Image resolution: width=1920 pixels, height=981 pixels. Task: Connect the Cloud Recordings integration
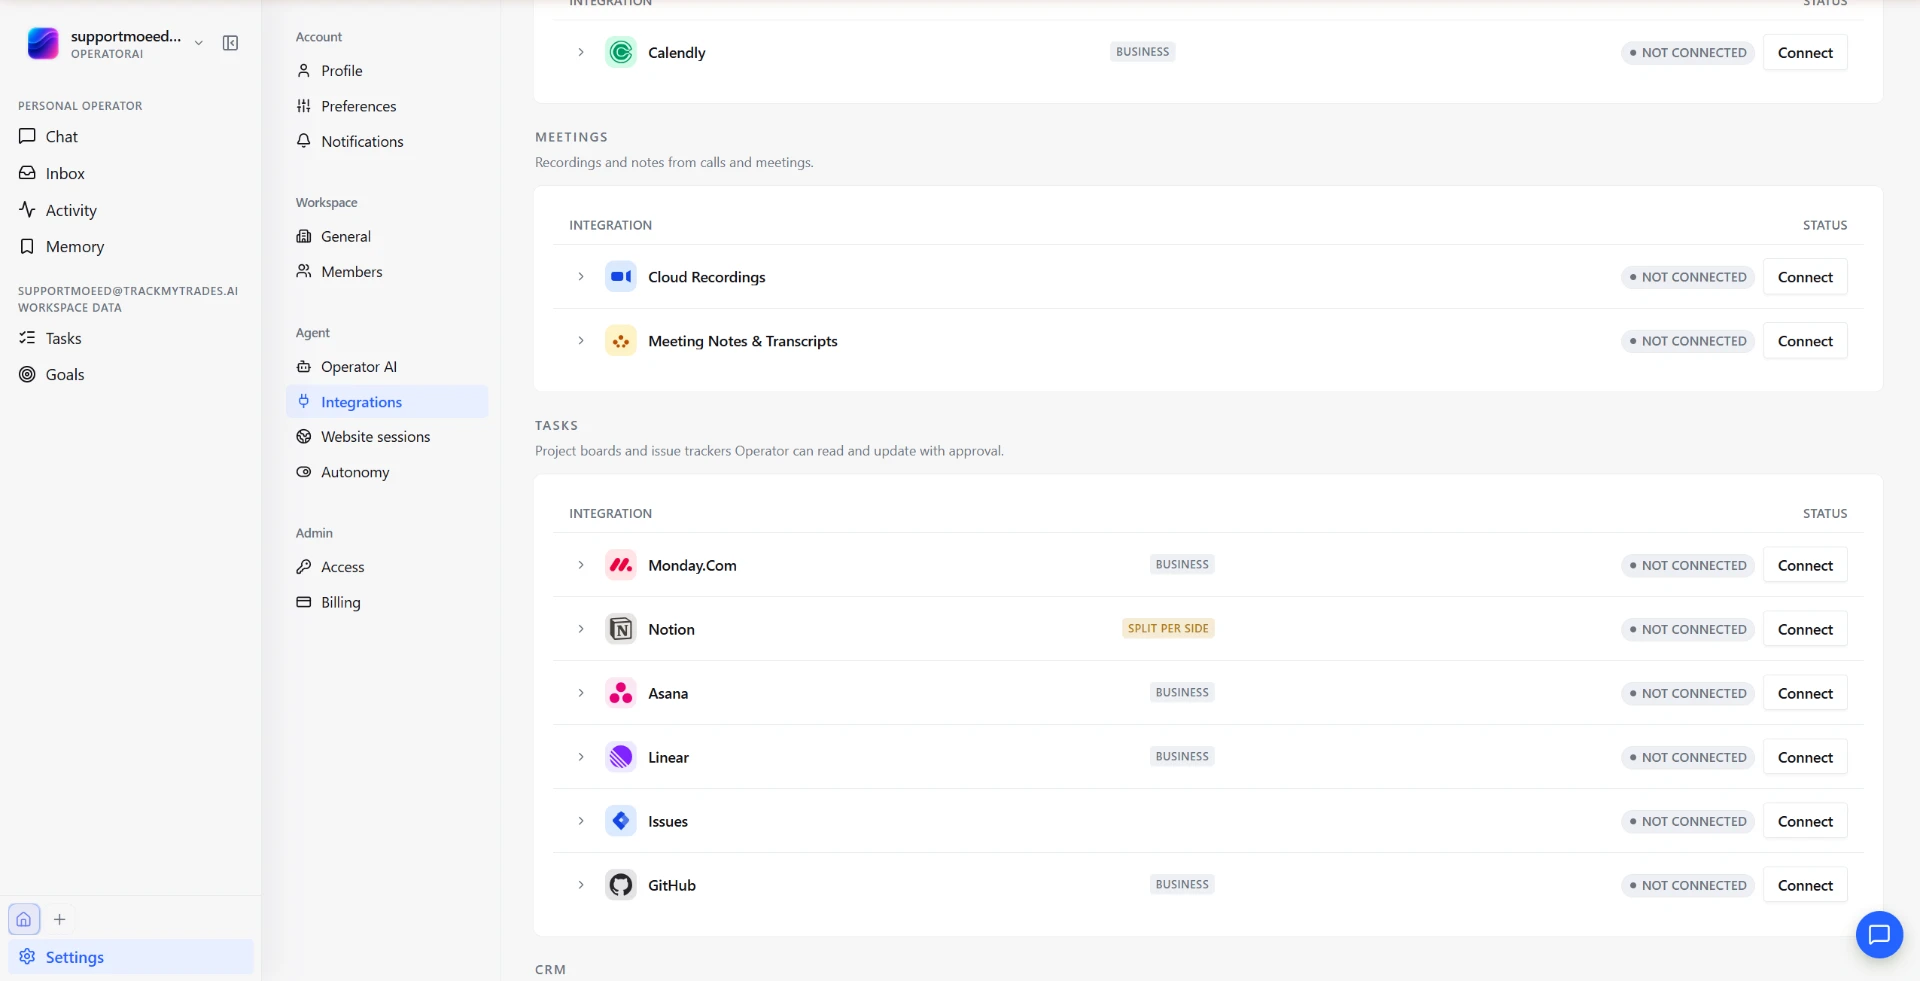point(1805,277)
